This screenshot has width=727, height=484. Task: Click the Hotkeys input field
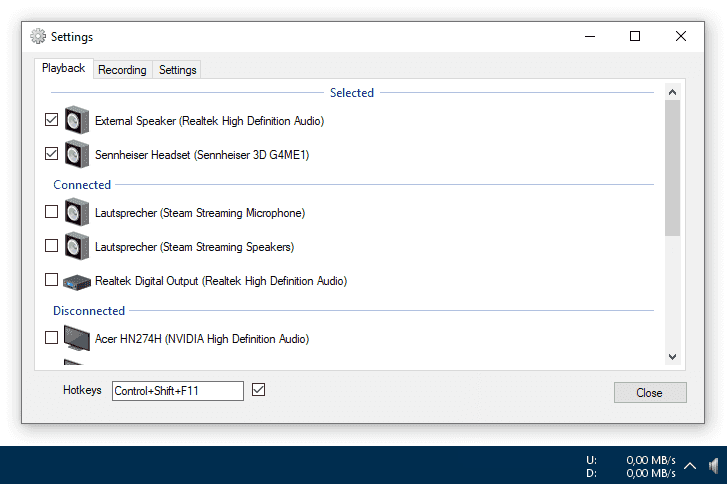(178, 391)
